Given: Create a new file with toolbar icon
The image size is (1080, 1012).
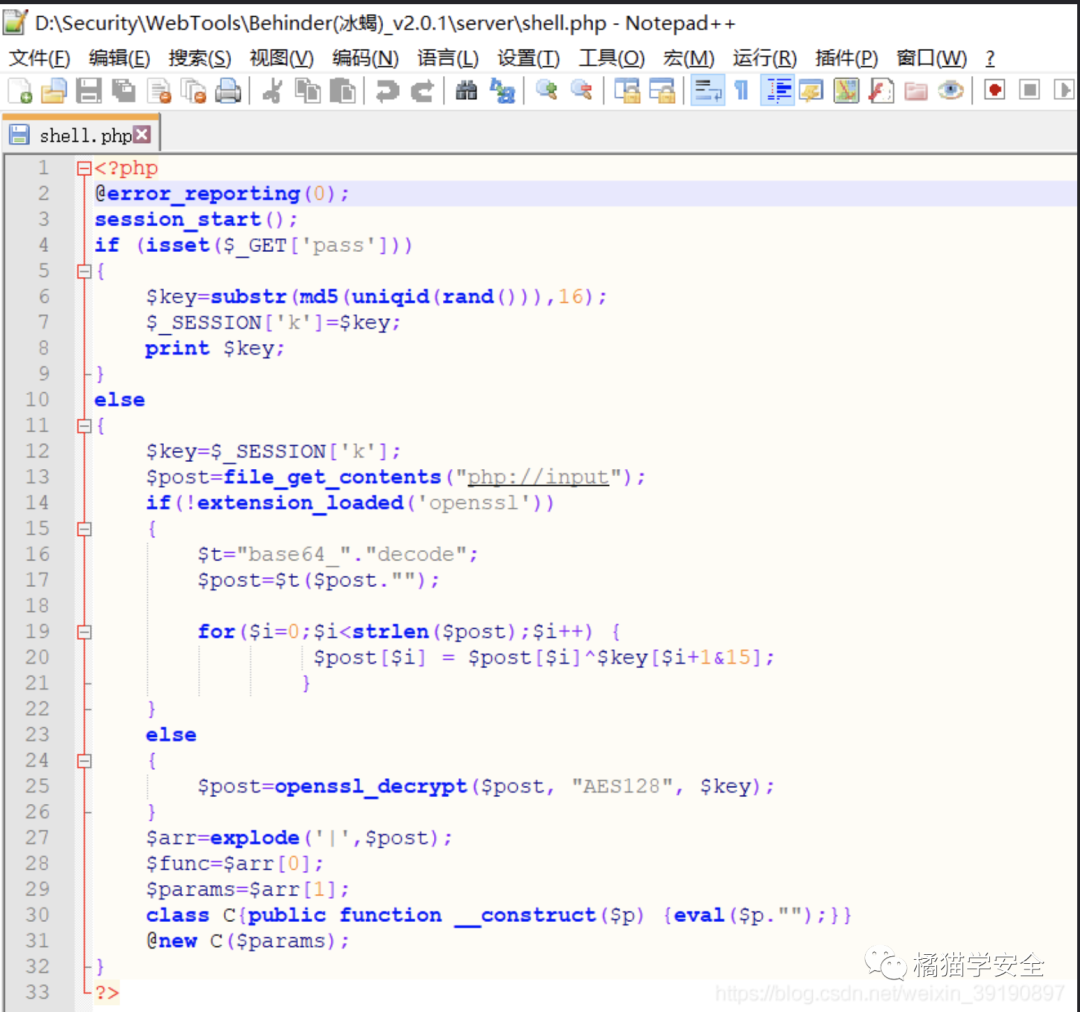Looking at the screenshot, I should tap(19, 91).
